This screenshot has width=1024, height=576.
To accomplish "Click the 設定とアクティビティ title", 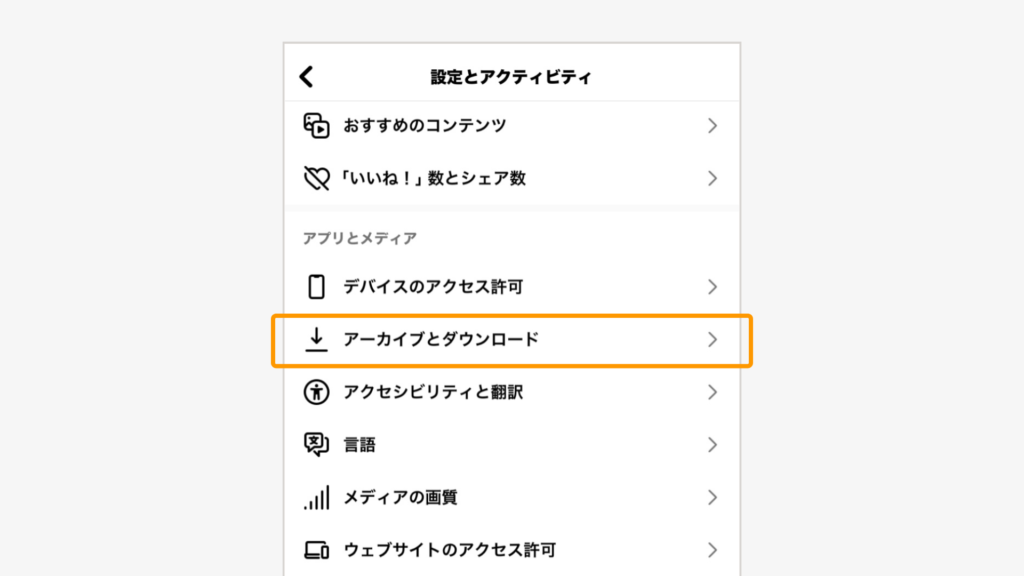I will click(x=511, y=77).
